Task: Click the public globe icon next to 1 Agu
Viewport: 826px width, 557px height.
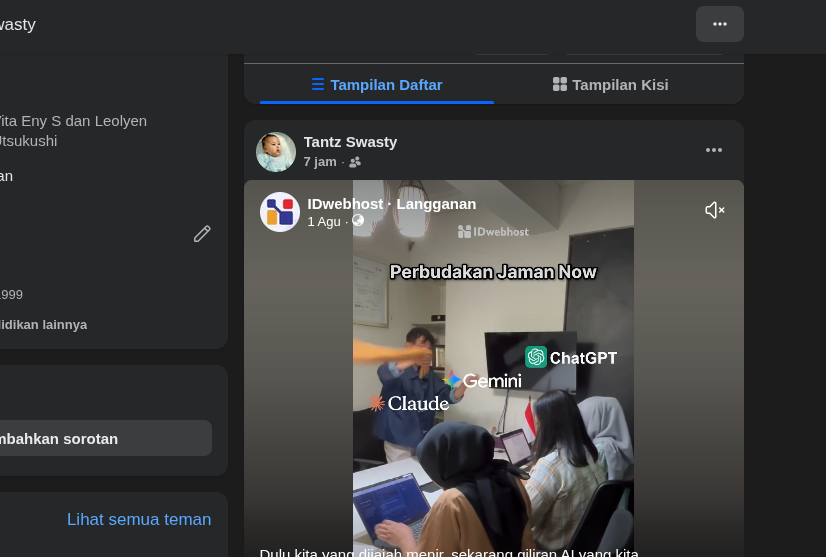Action: (x=358, y=221)
